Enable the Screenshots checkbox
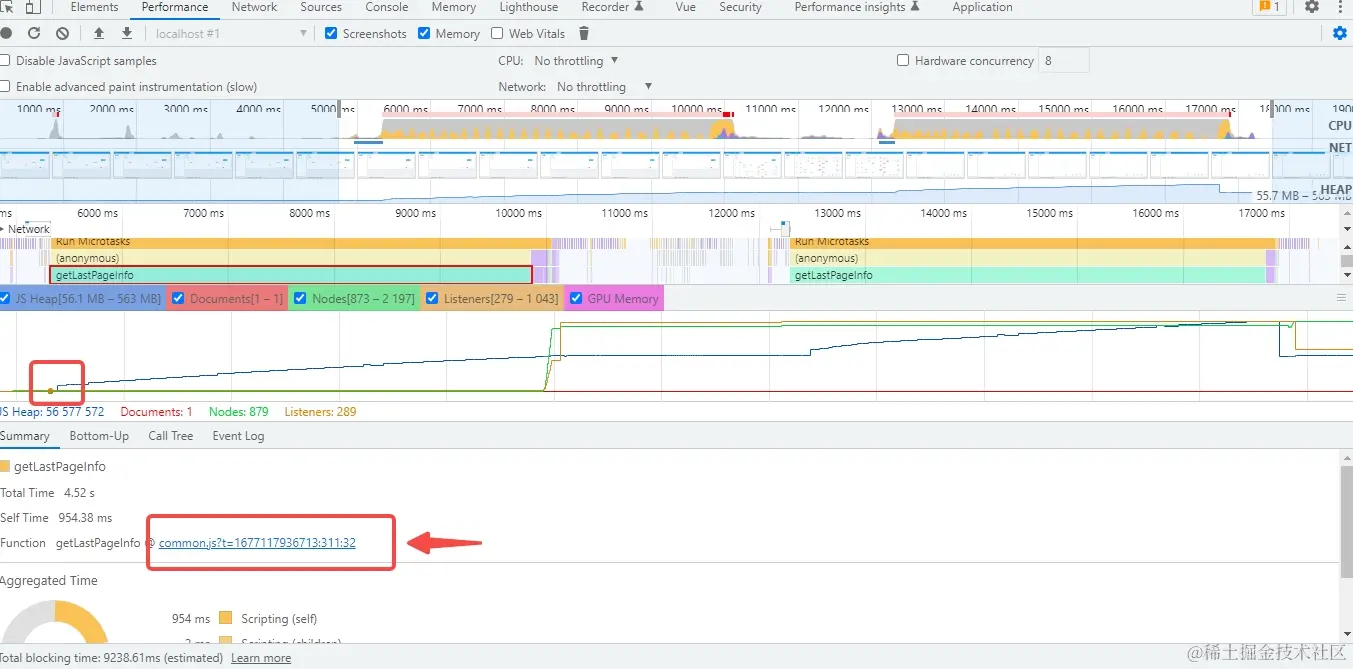The height and width of the screenshot is (669, 1353). pos(332,33)
